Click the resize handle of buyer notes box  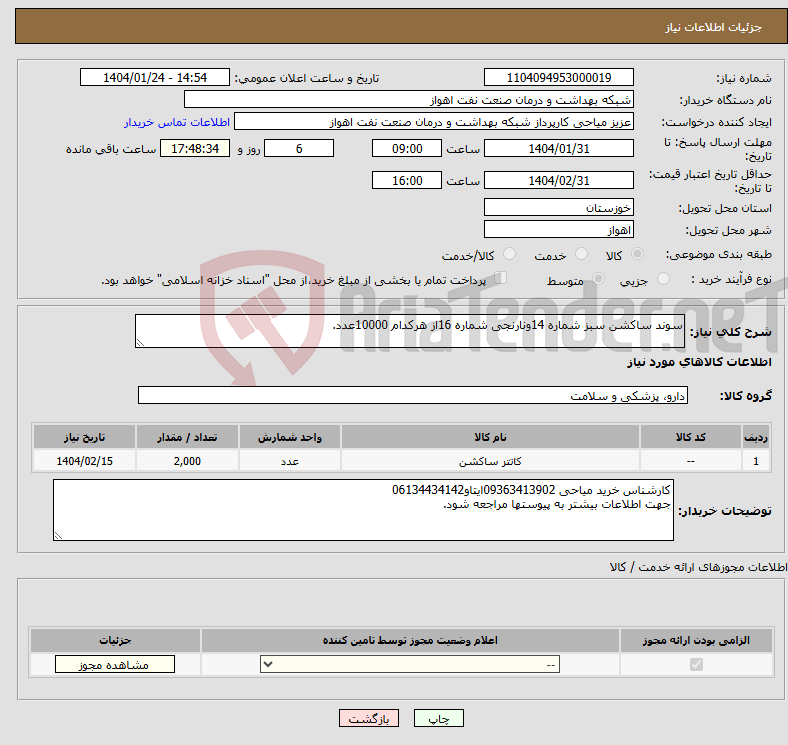click(x=58, y=536)
